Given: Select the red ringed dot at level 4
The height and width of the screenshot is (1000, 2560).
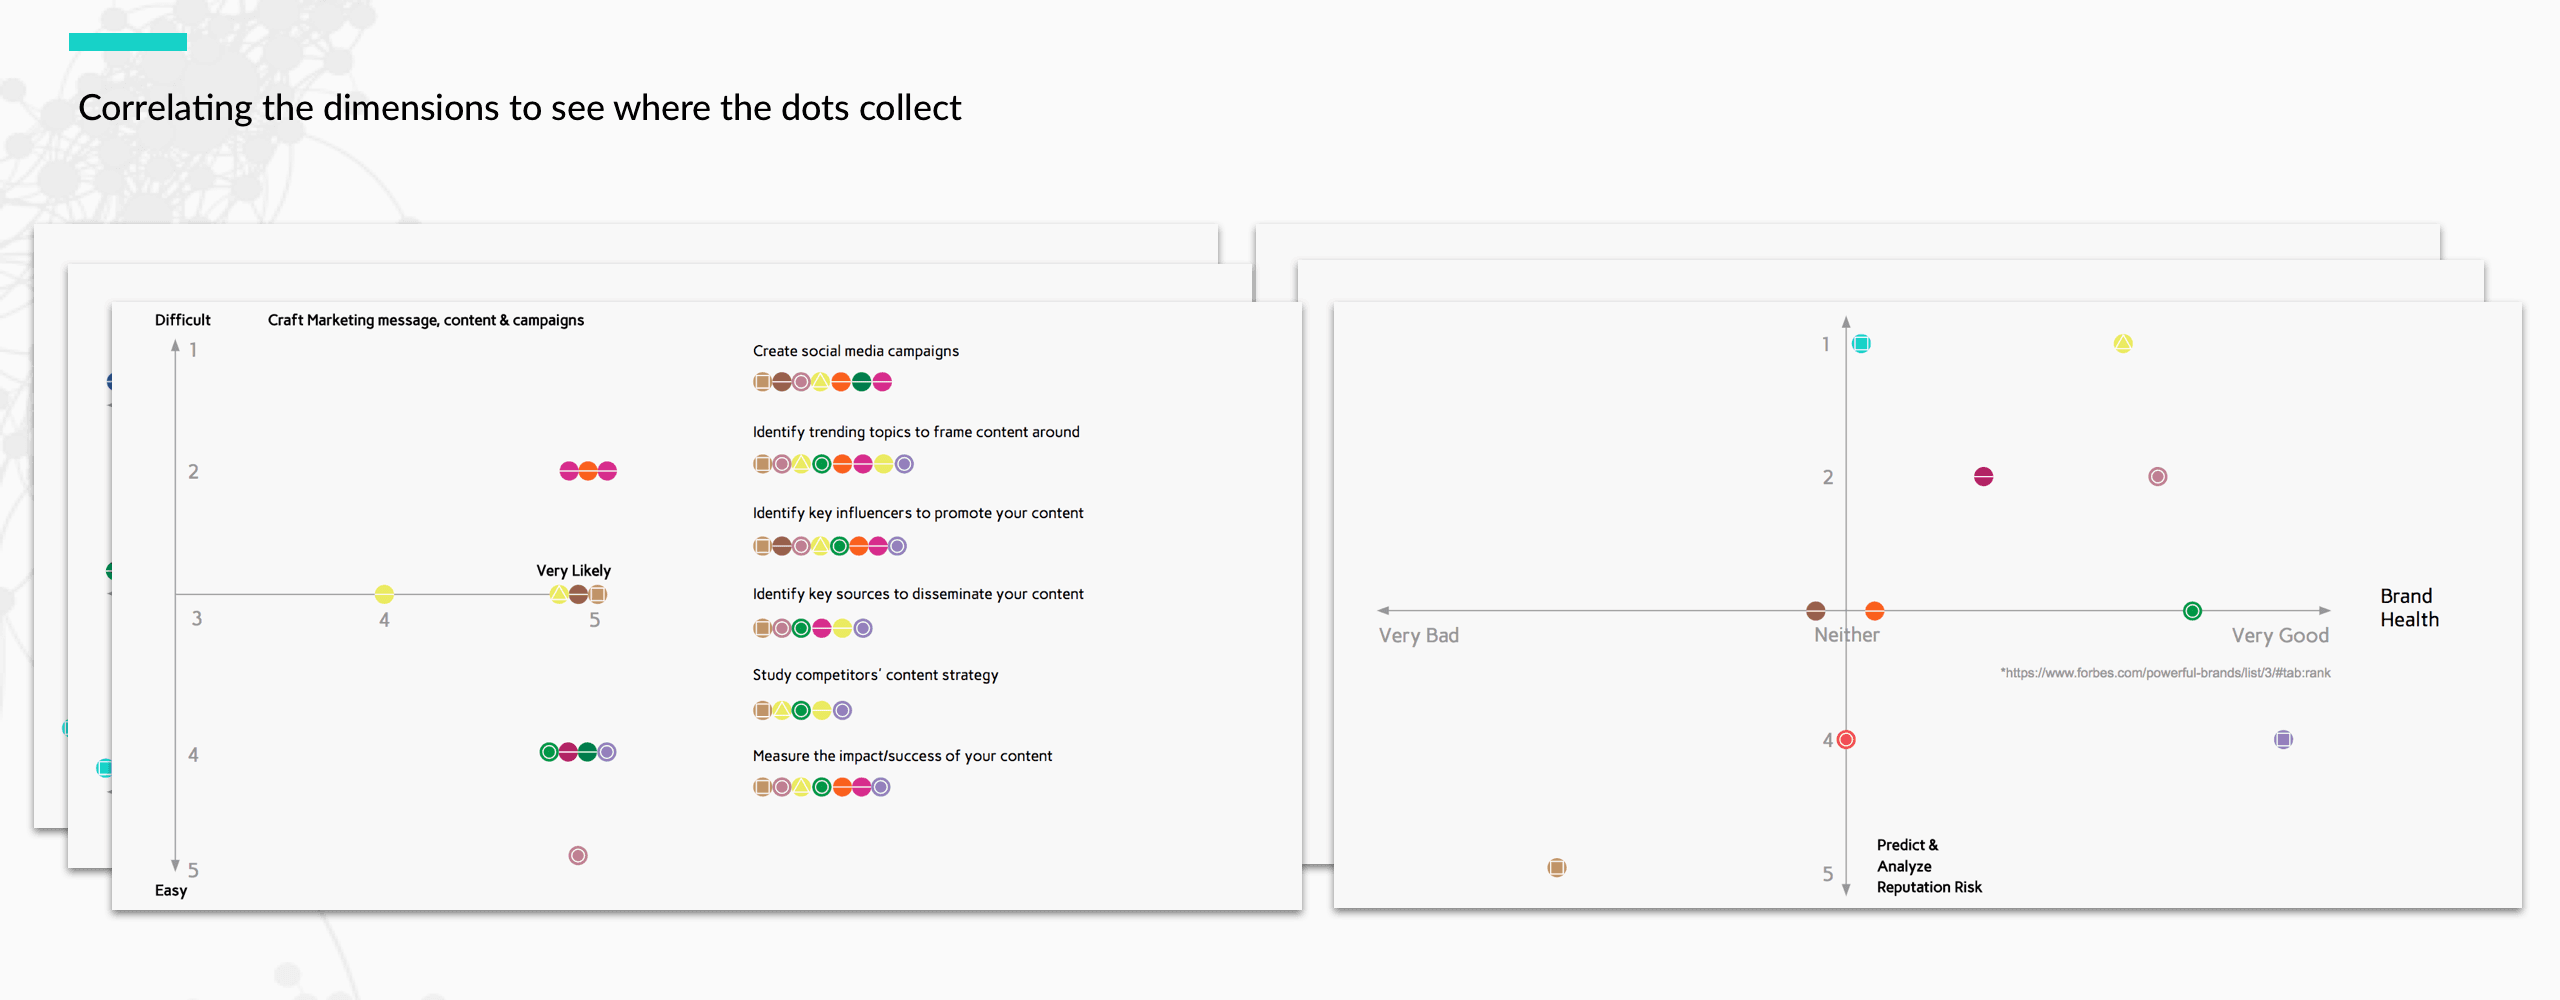Looking at the screenshot, I should (x=1846, y=740).
